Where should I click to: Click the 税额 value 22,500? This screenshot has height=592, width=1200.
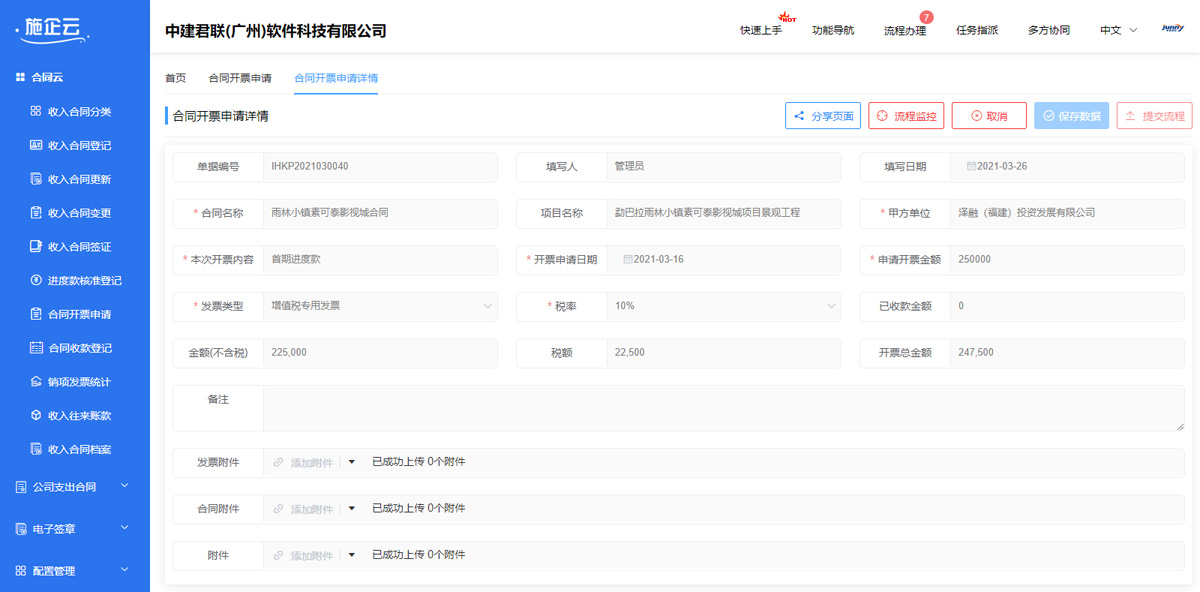[x=630, y=352]
